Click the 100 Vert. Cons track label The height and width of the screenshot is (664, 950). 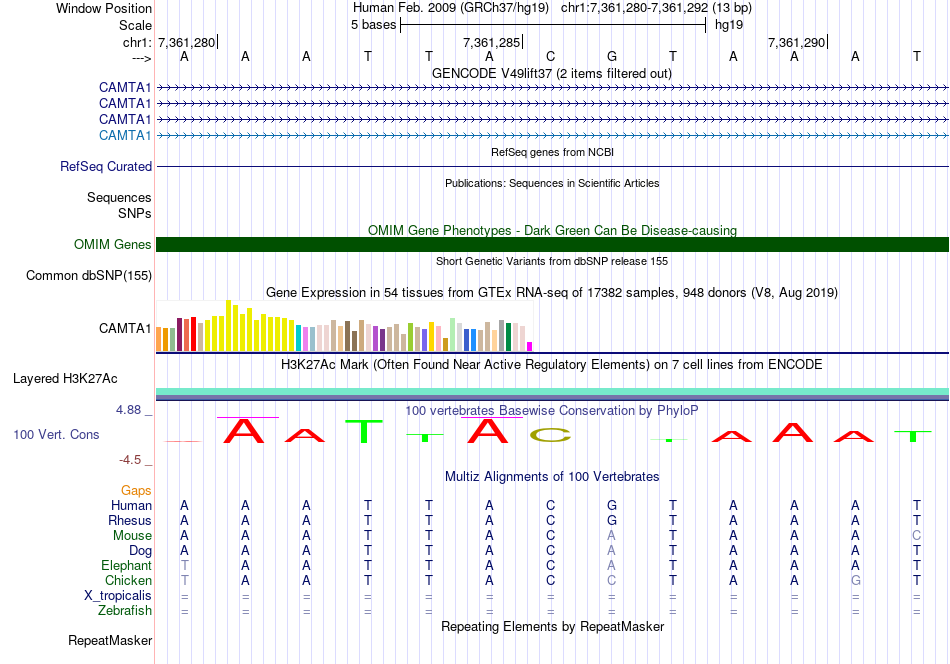coord(56,434)
